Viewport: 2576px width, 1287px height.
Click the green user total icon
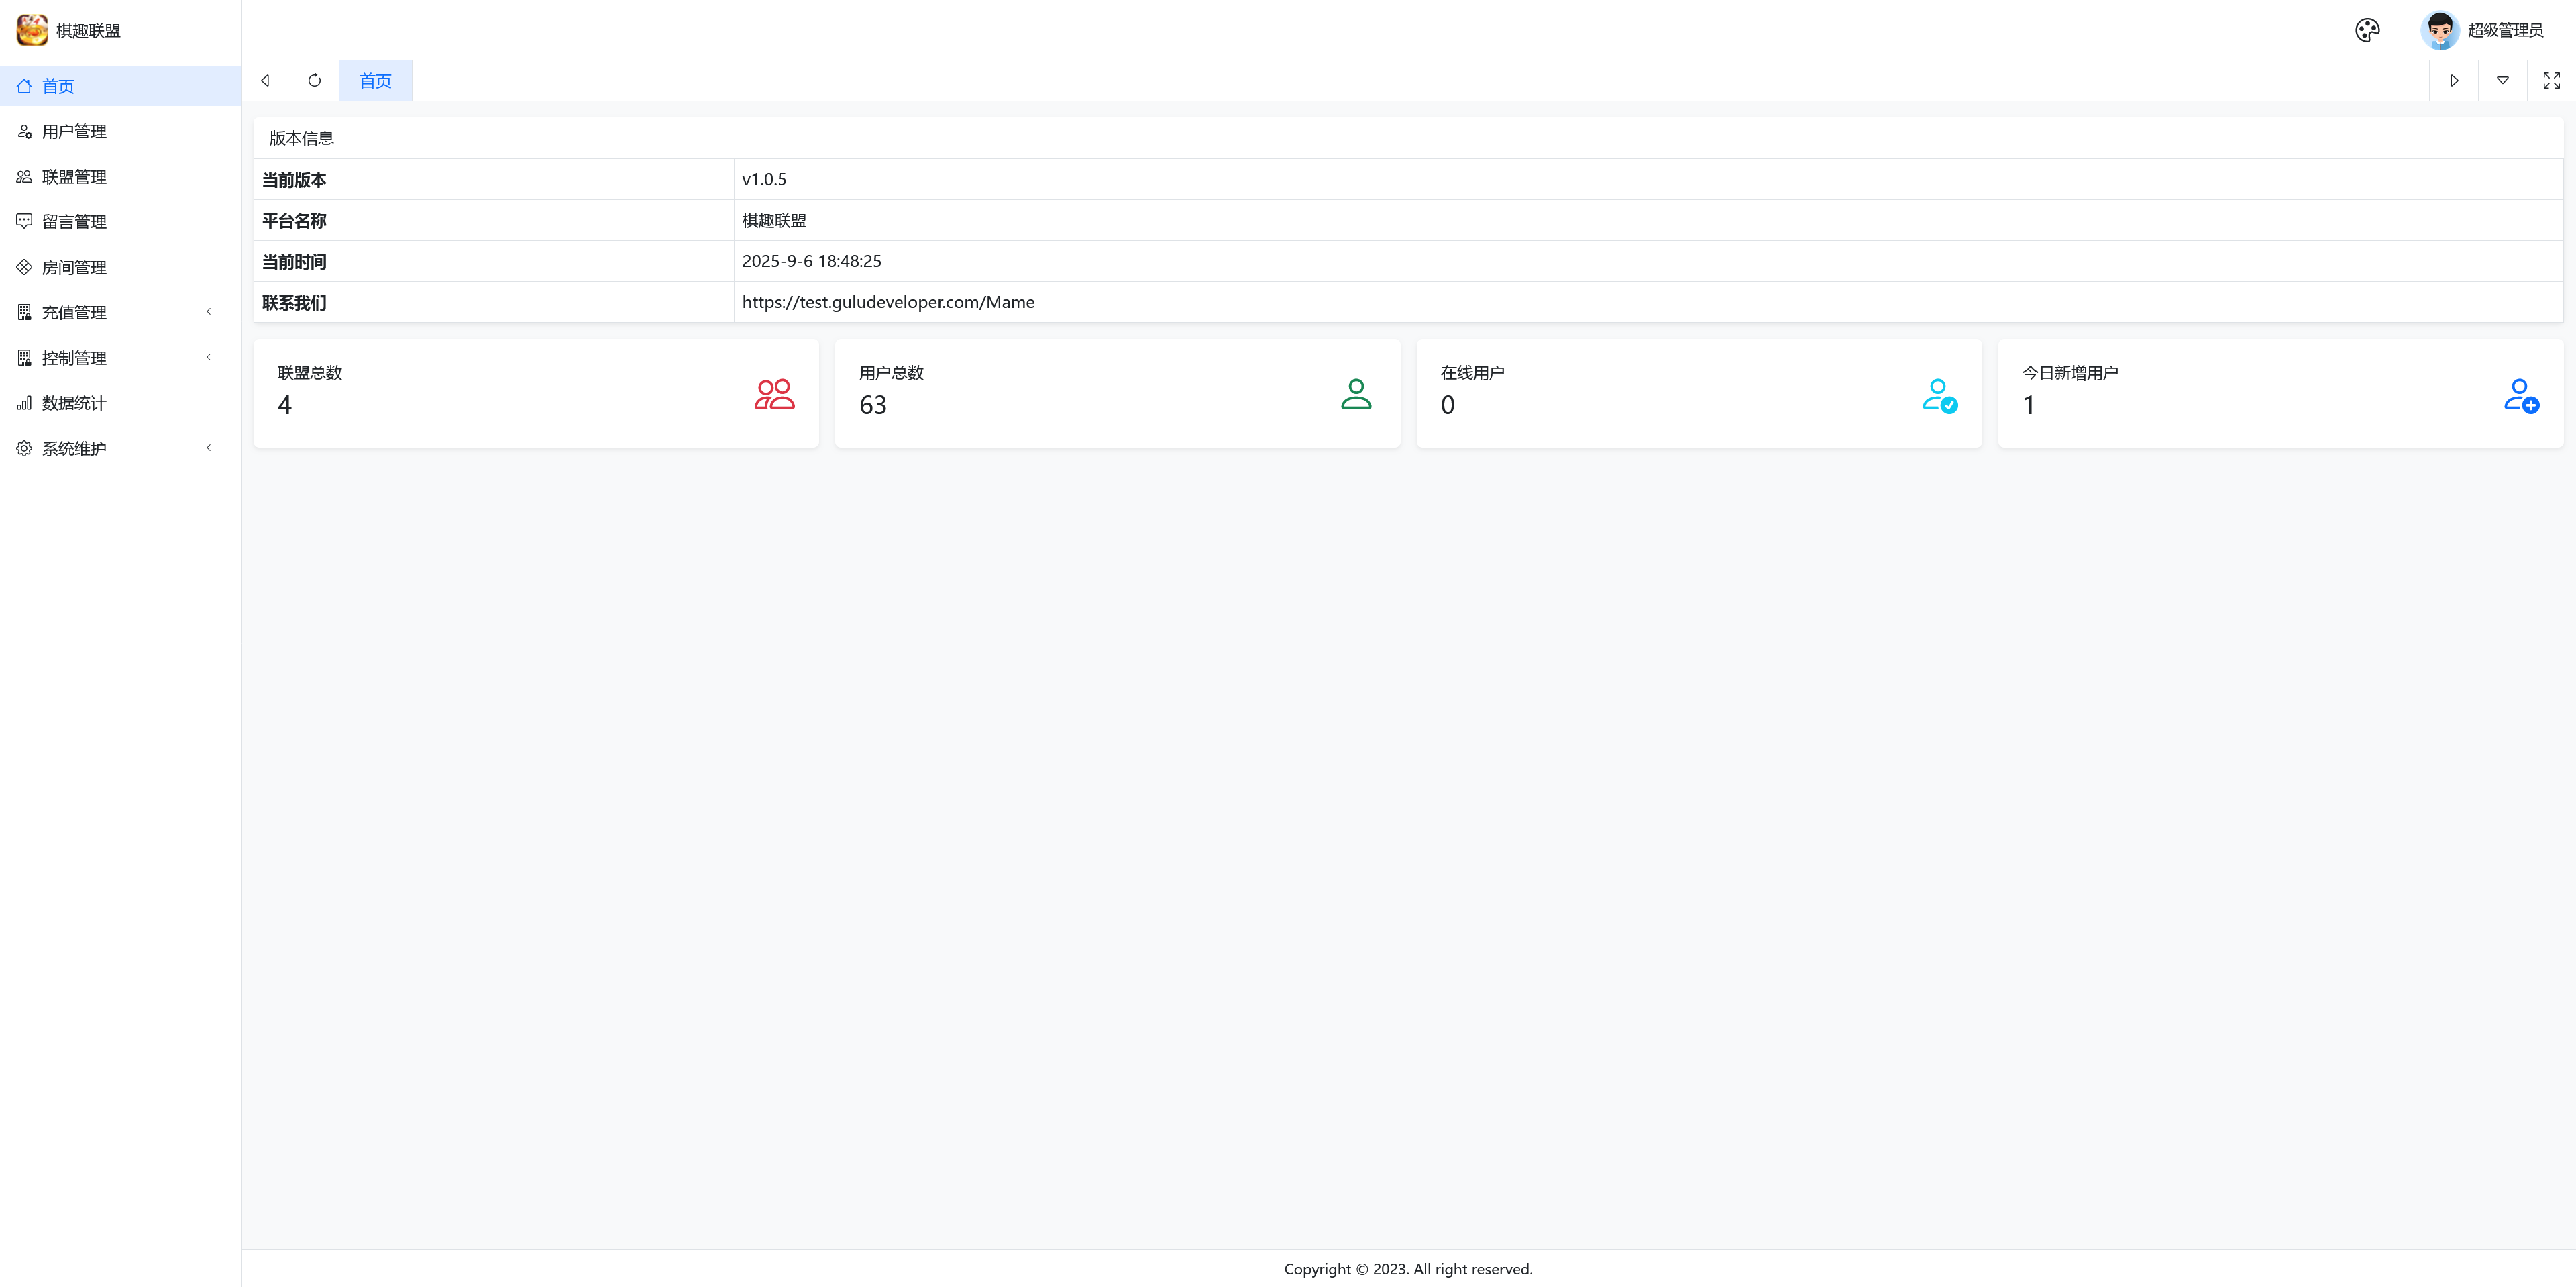coord(1356,394)
